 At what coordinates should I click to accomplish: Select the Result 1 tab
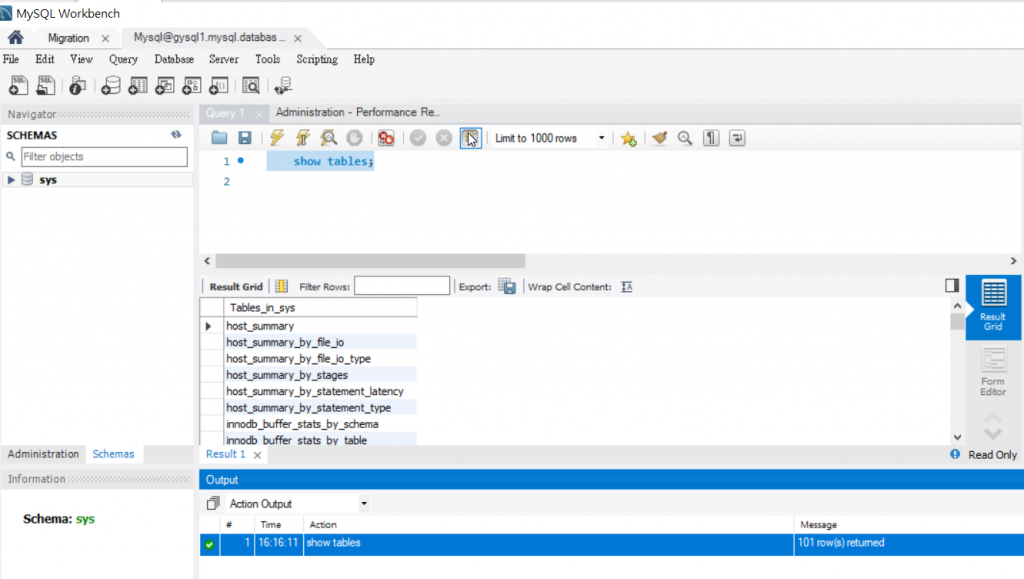pyautogui.click(x=225, y=454)
